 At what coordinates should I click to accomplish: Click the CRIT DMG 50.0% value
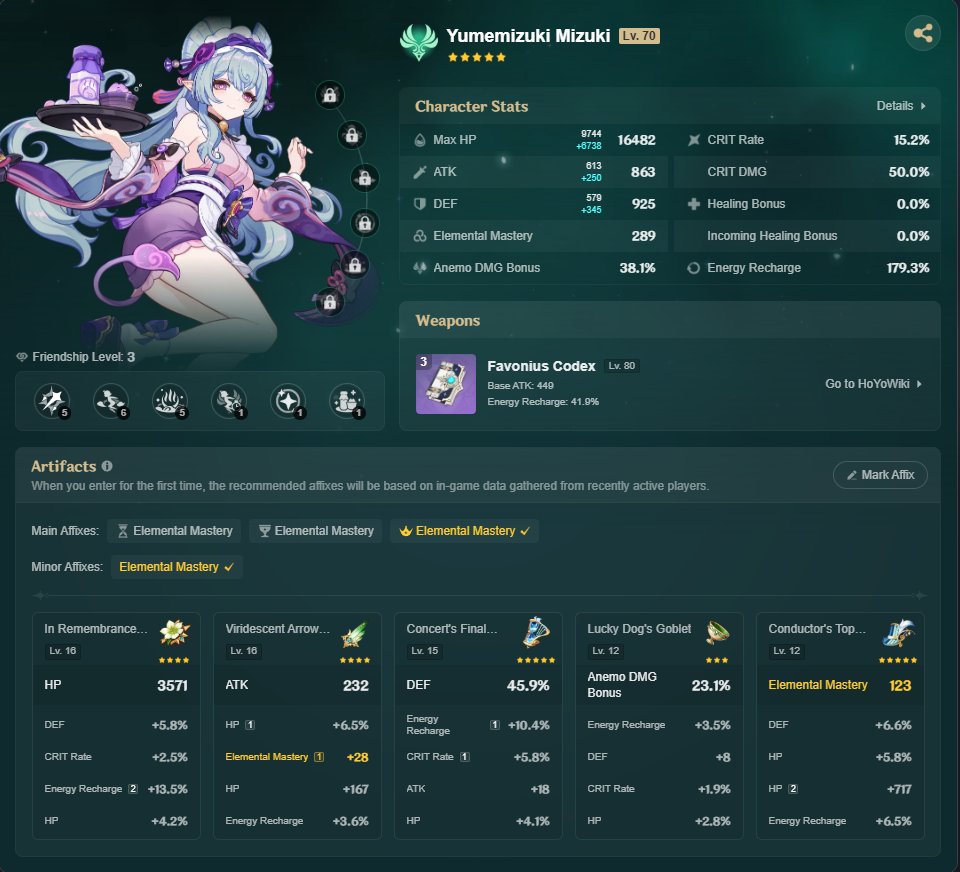coord(909,172)
